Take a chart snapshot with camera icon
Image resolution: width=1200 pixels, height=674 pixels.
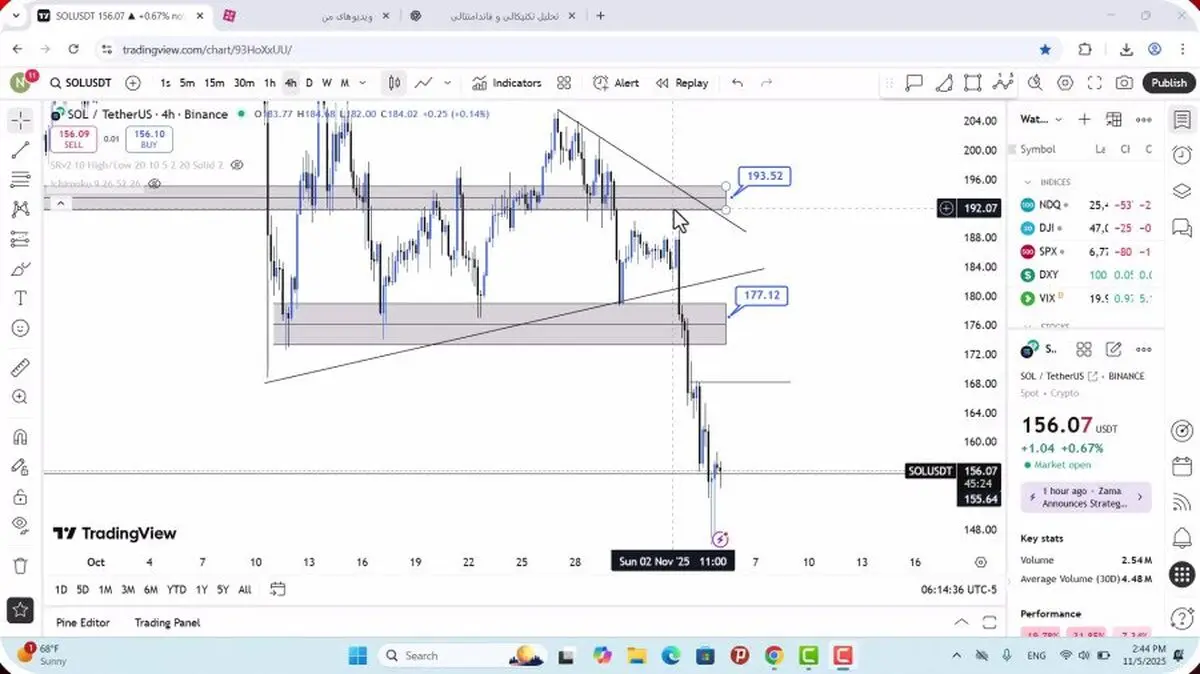1125,83
